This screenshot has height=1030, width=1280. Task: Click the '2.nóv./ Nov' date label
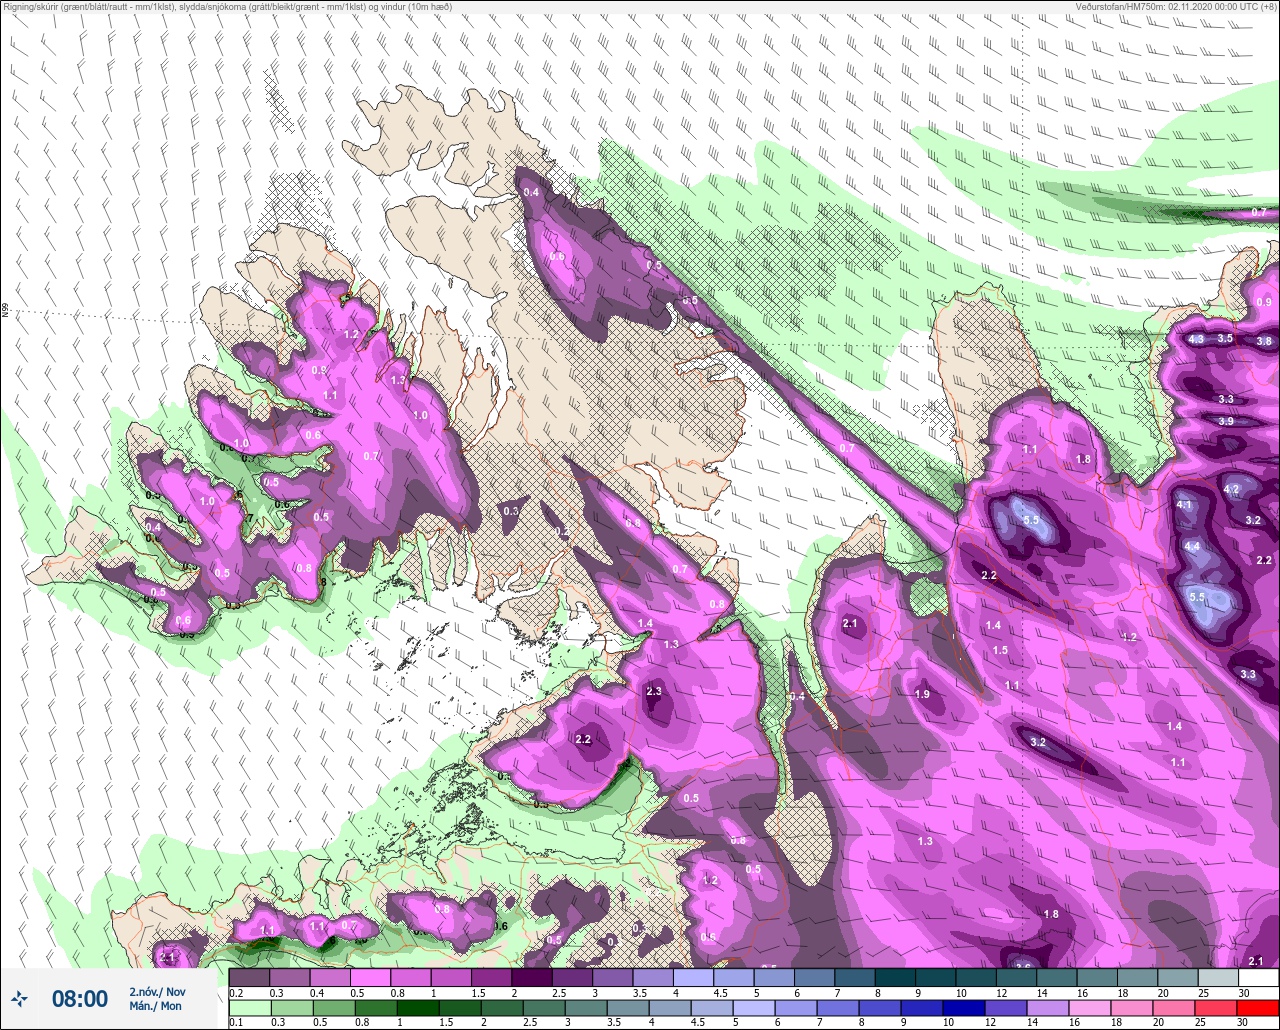[x=157, y=991]
